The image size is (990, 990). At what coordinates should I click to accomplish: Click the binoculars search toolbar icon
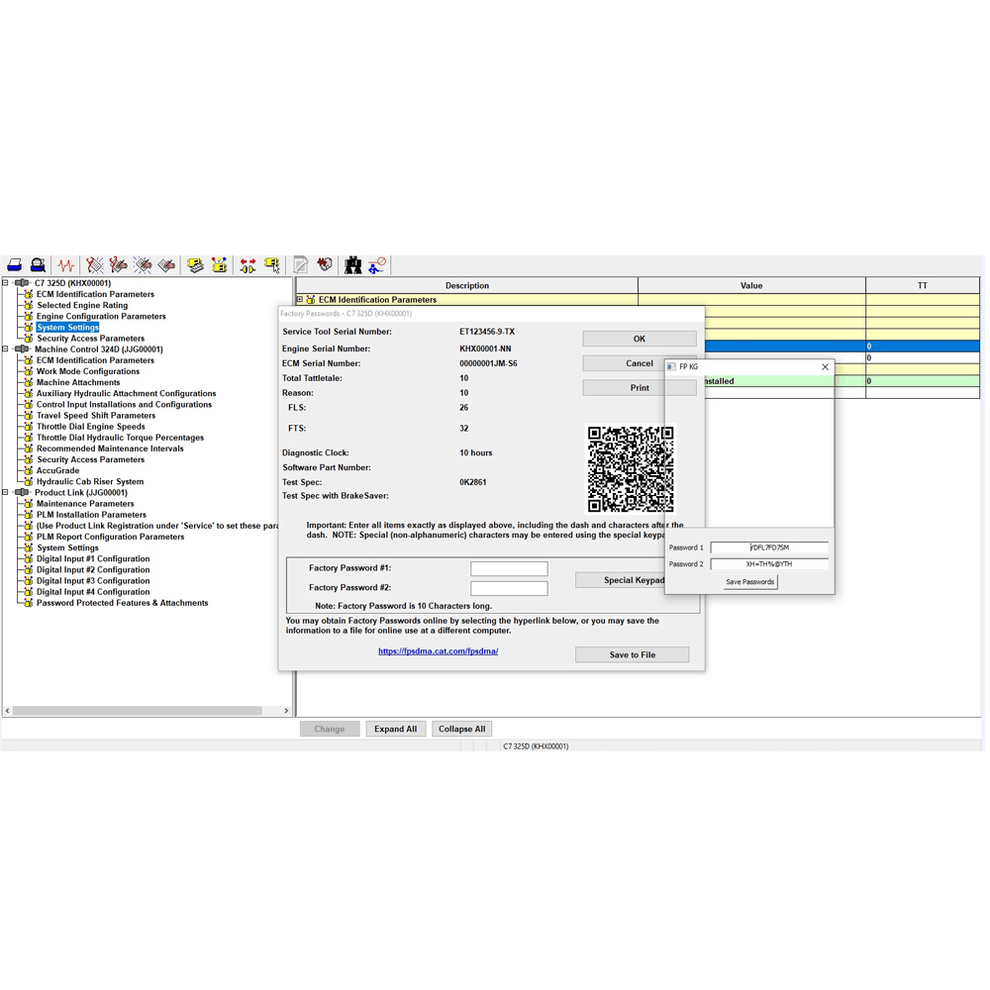pyautogui.click(x=352, y=264)
